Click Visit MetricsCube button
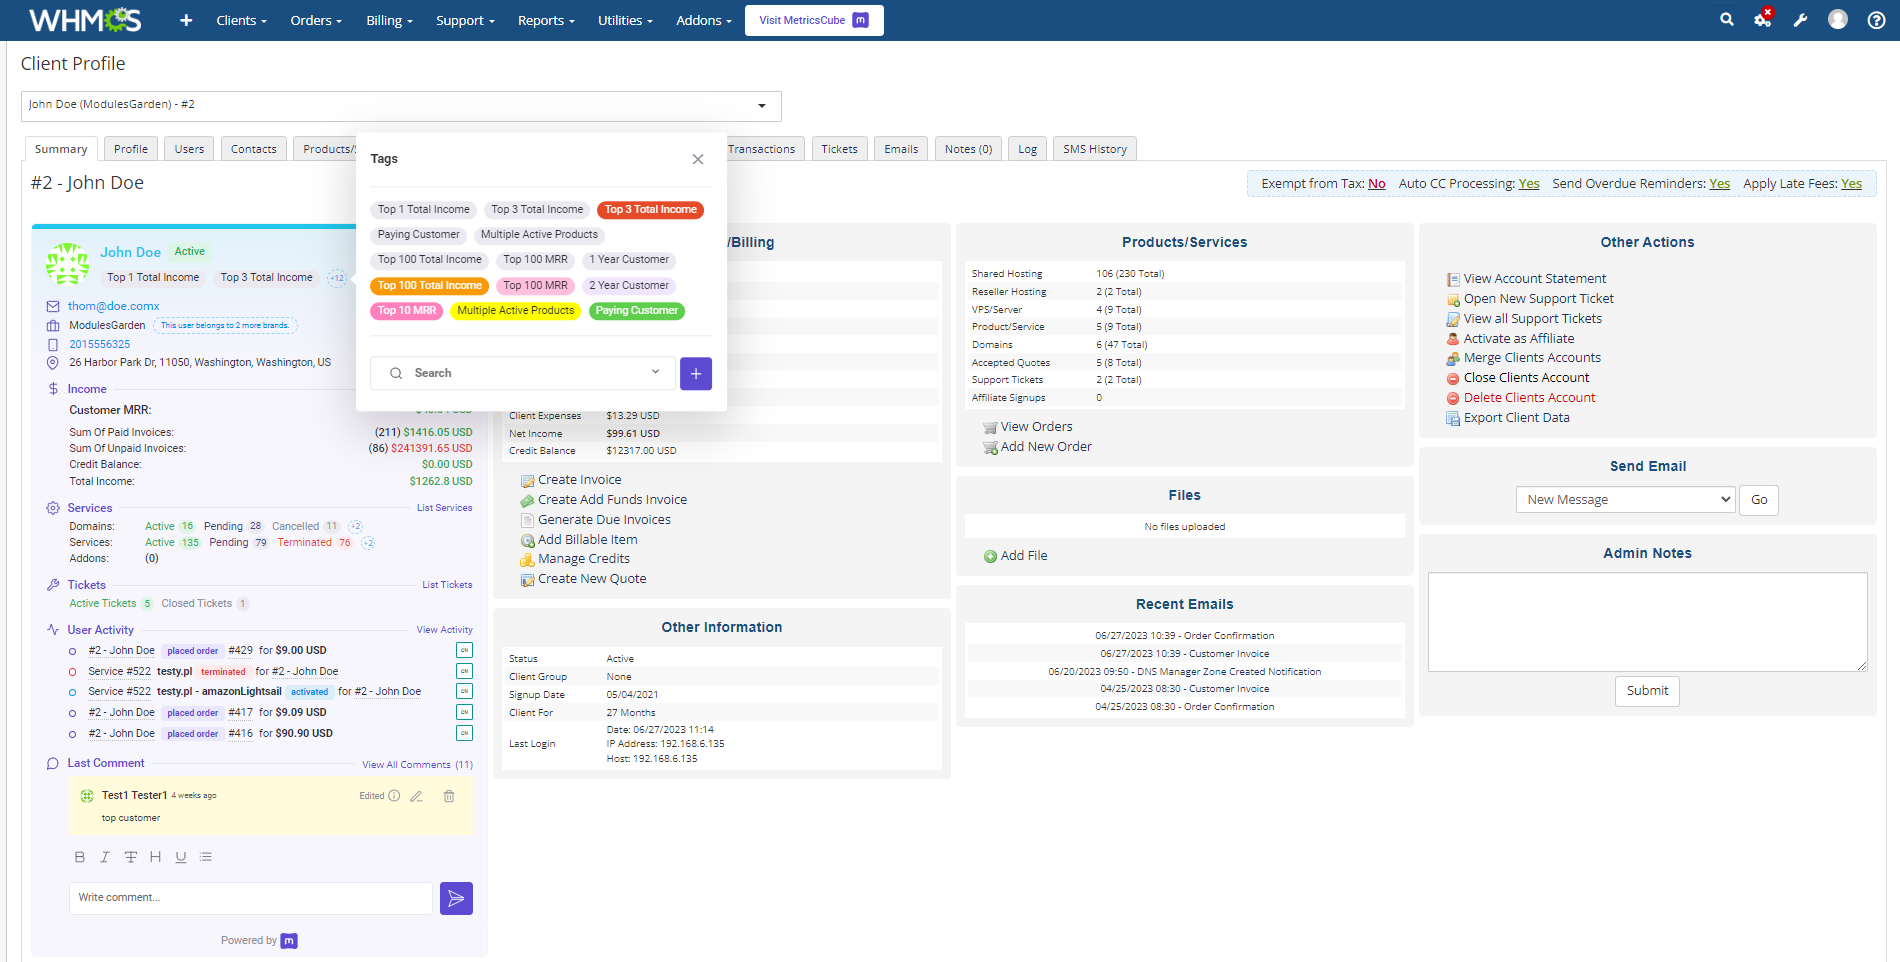 click(814, 20)
